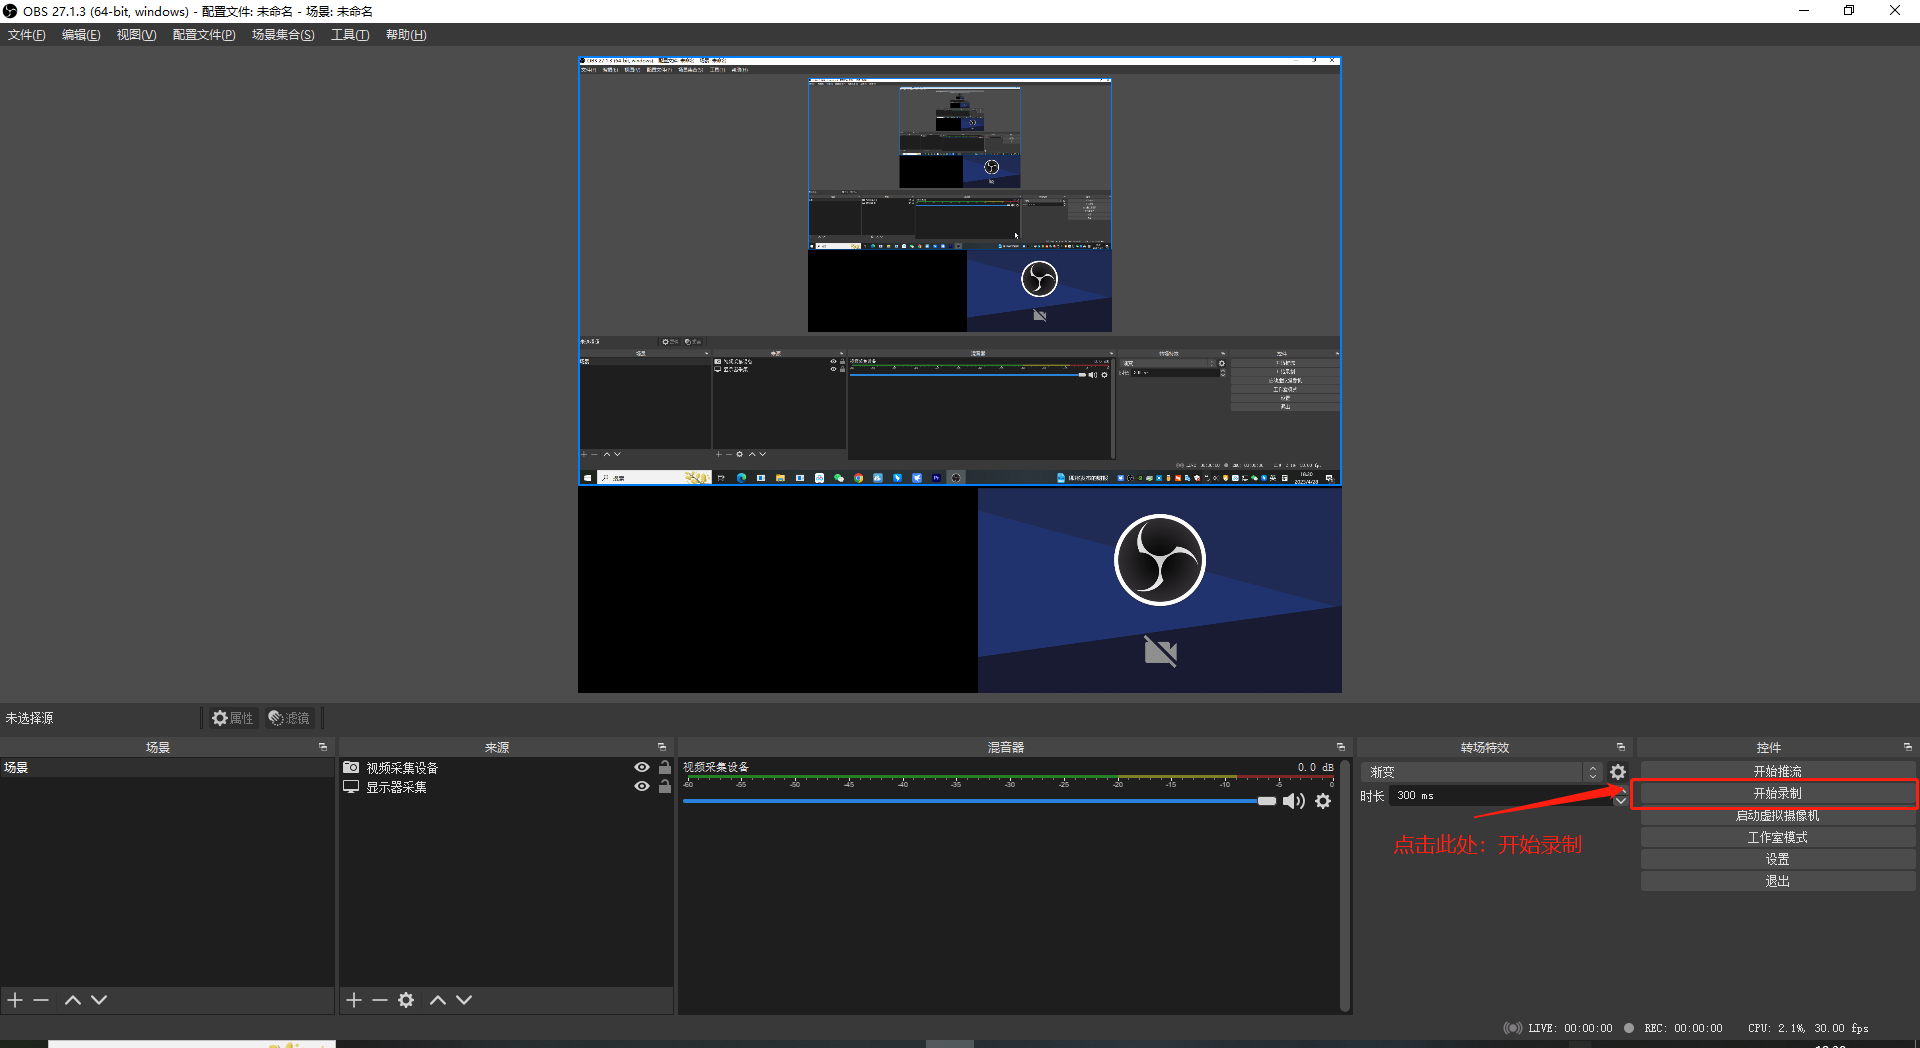Add a new scene with plus icon

tap(15, 1000)
